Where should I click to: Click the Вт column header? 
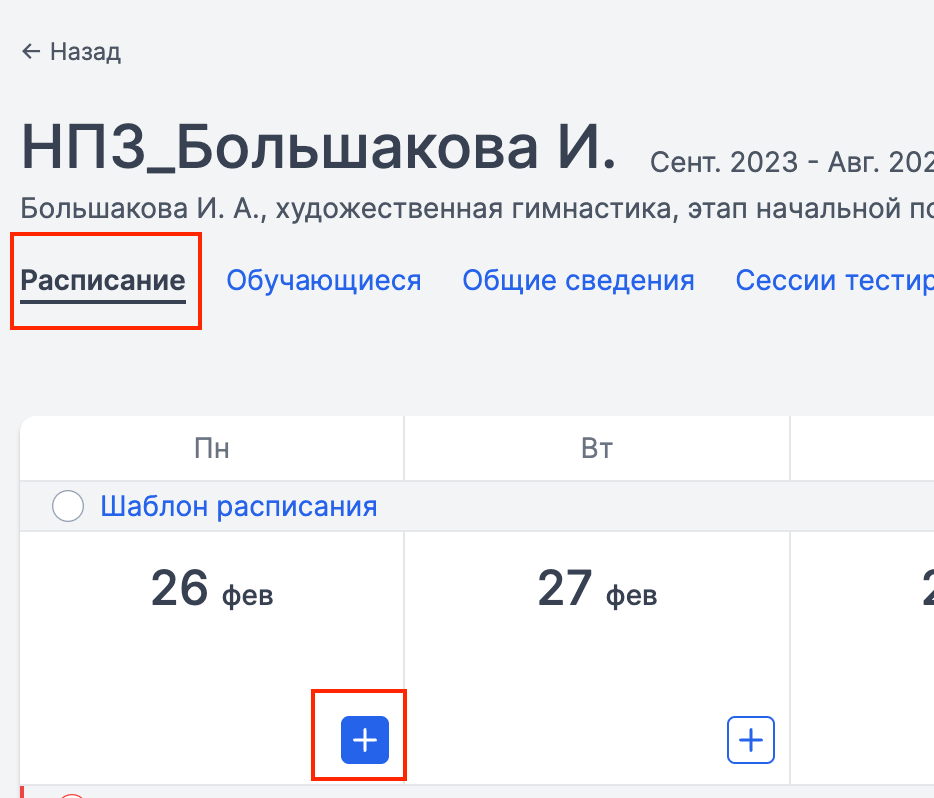[597, 449]
